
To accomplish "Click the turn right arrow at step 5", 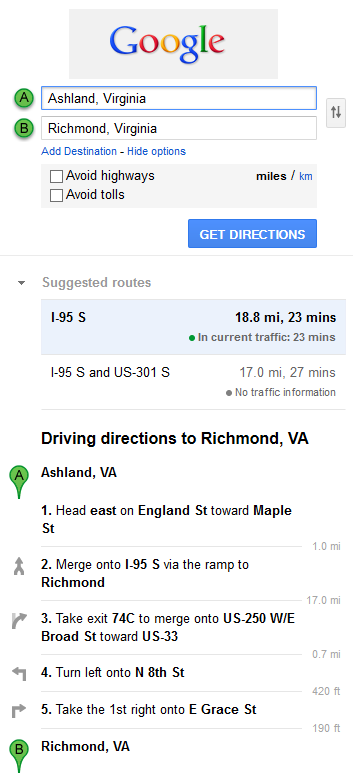I will pyautogui.click(x=19, y=711).
